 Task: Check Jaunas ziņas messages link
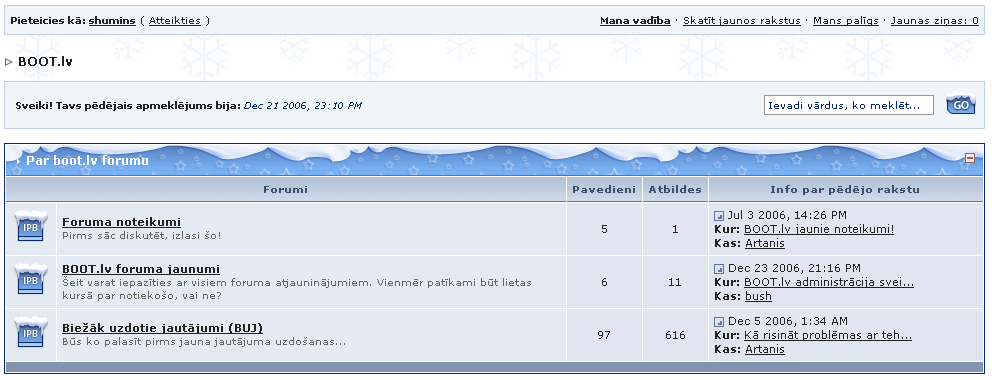[x=935, y=21]
